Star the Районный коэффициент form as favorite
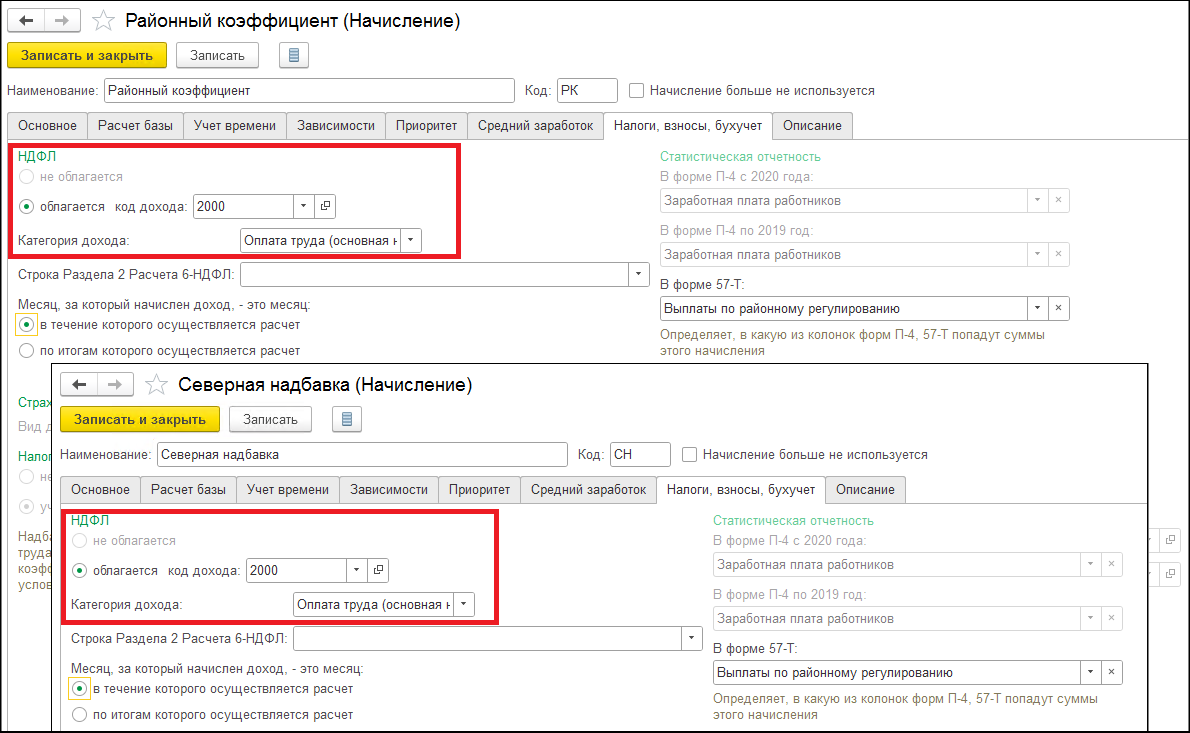Viewport: 1190px width, 733px height. pyautogui.click(x=103, y=20)
